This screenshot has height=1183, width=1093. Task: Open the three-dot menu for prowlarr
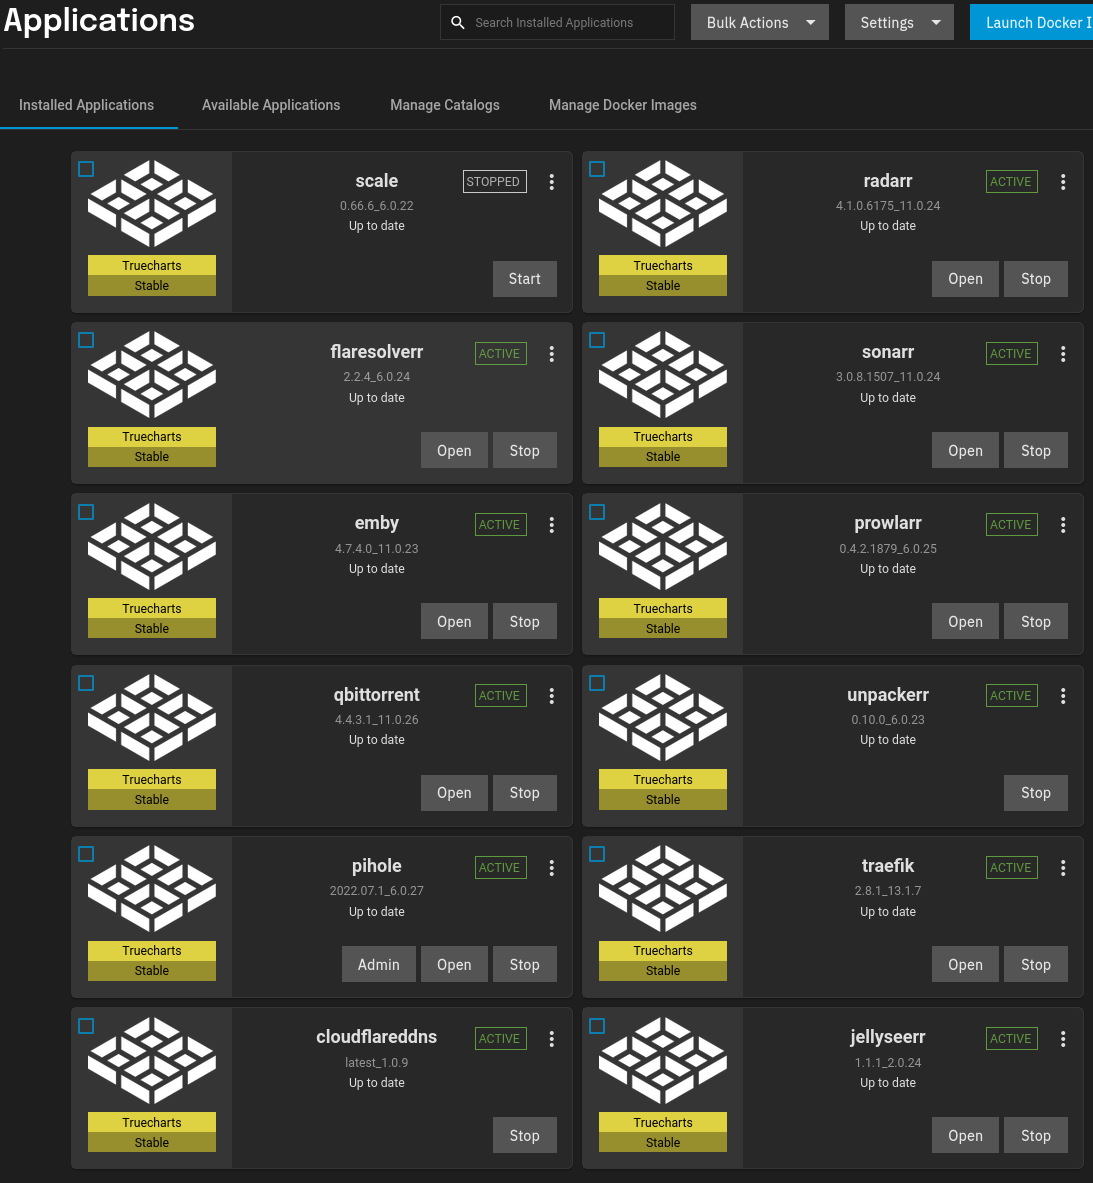pos(1063,525)
